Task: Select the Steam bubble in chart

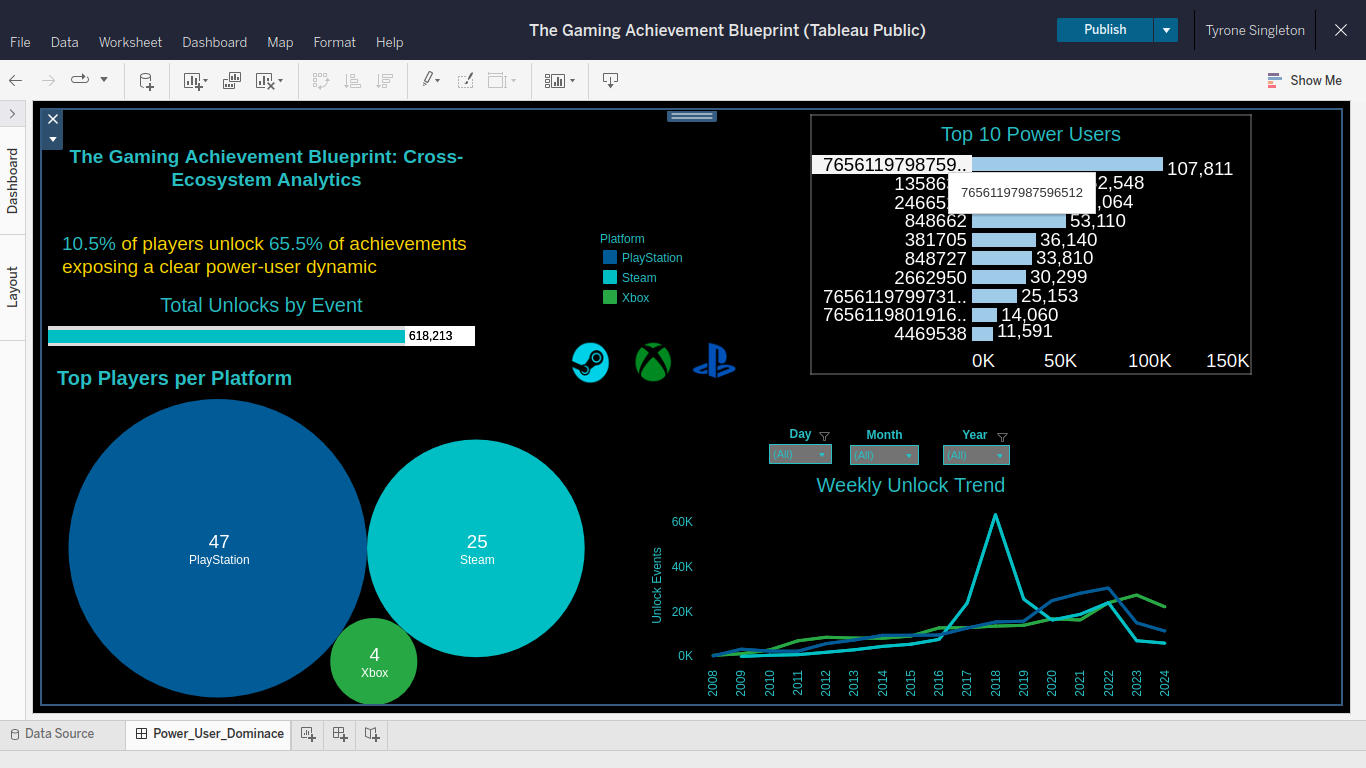Action: click(x=476, y=549)
